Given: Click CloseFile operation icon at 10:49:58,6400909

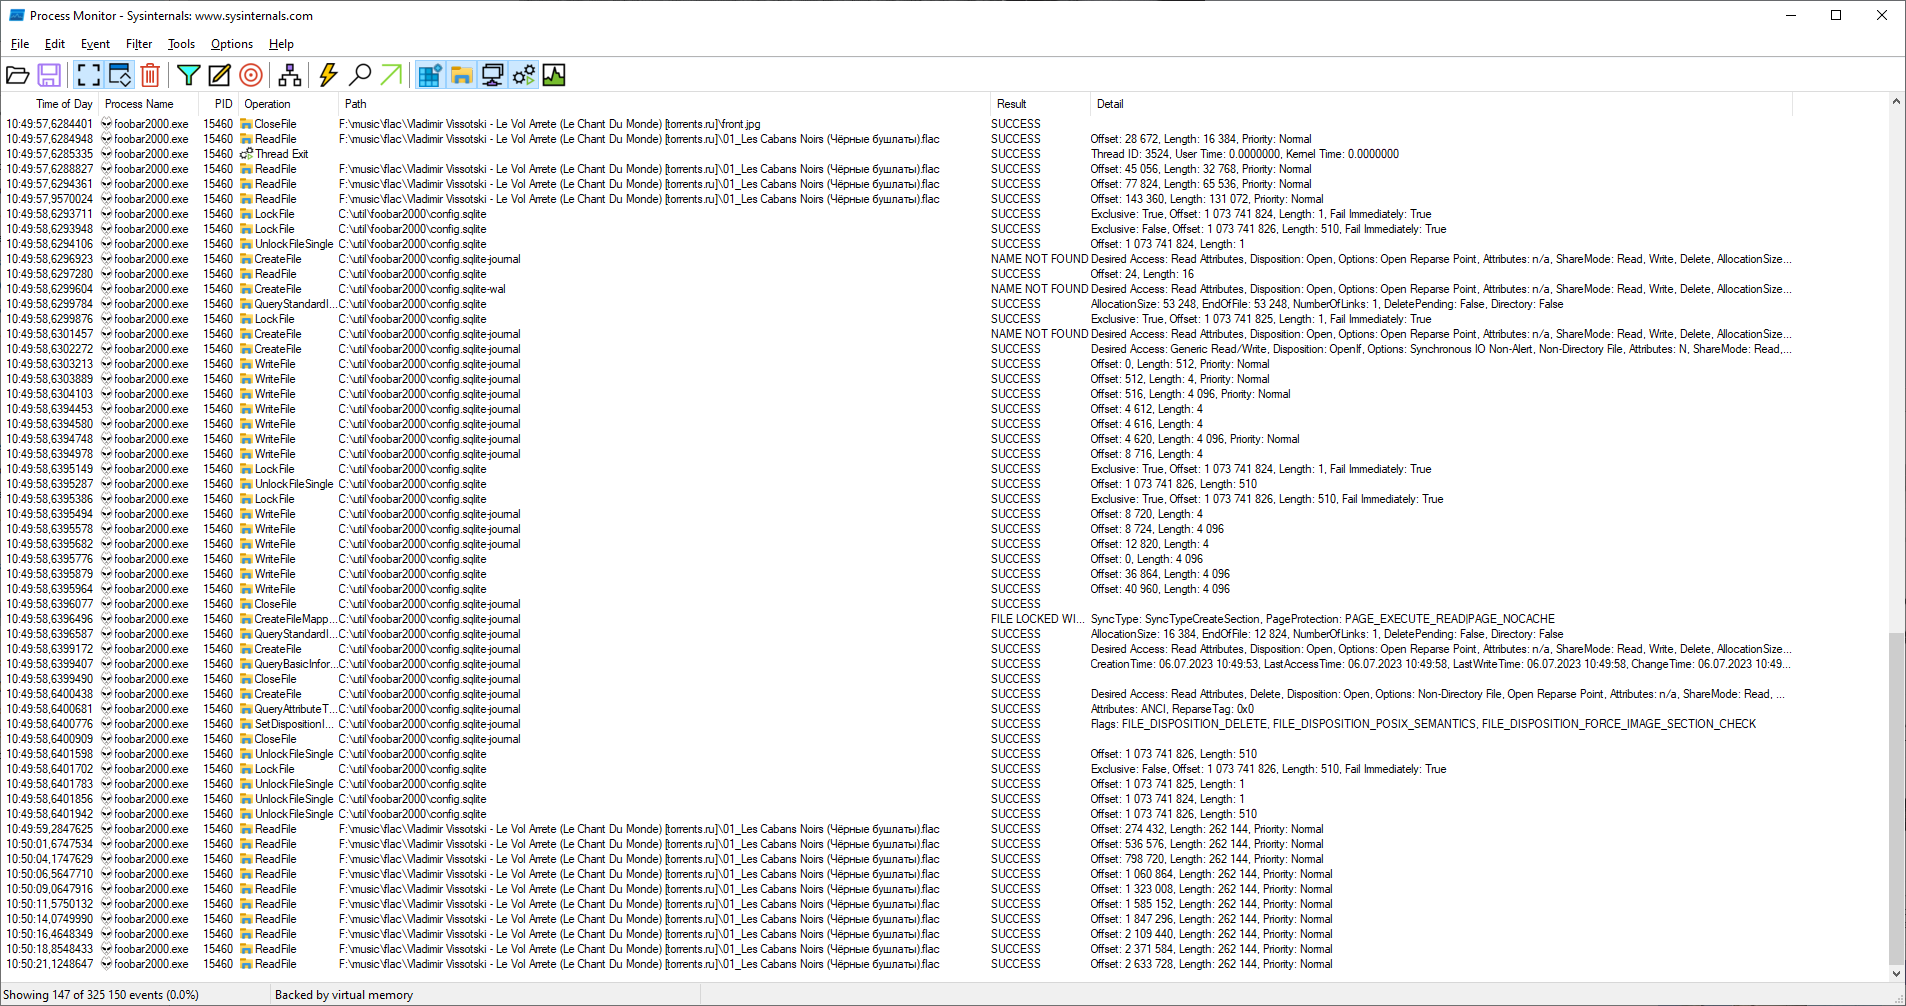Looking at the screenshot, I should [x=246, y=739].
